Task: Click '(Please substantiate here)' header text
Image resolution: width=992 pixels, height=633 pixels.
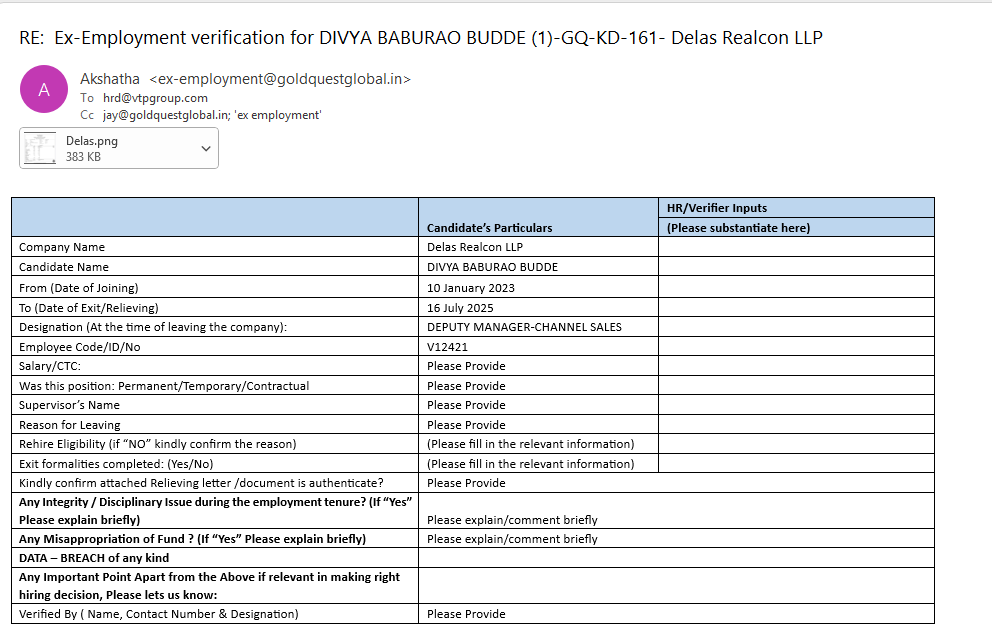Action: coord(738,228)
